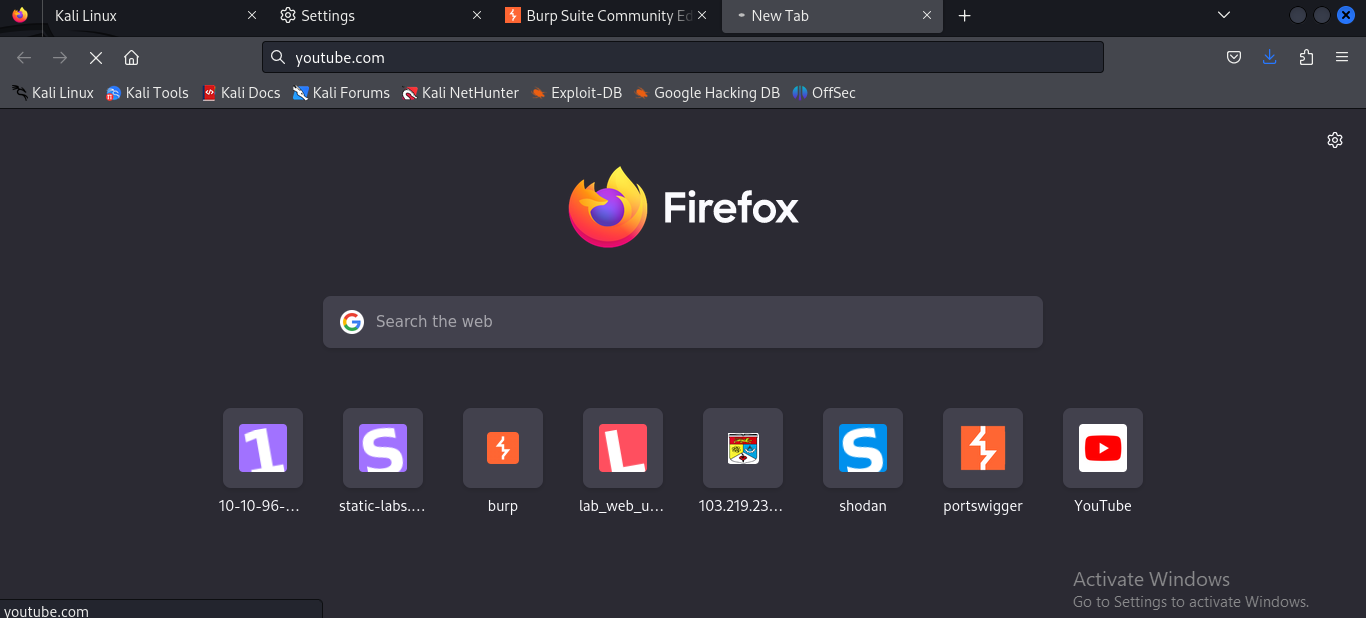Open the Kali Docs bookmark
The image size is (1366, 618).
click(241, 93)
